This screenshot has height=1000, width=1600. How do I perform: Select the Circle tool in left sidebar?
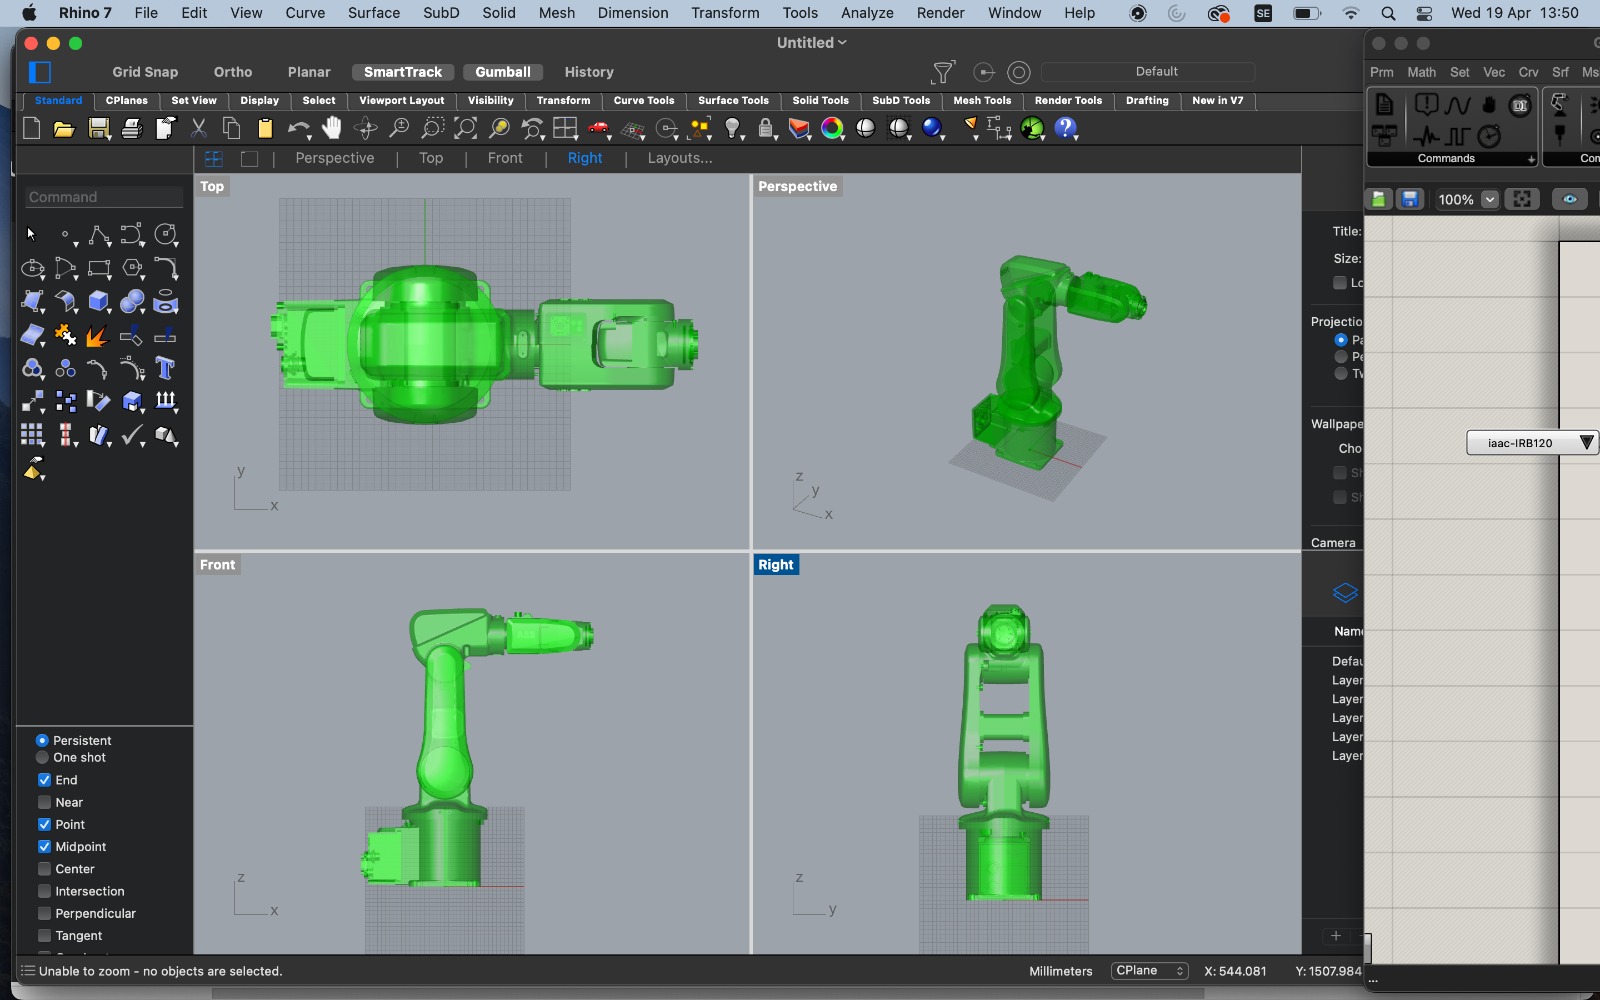(166, 236)
